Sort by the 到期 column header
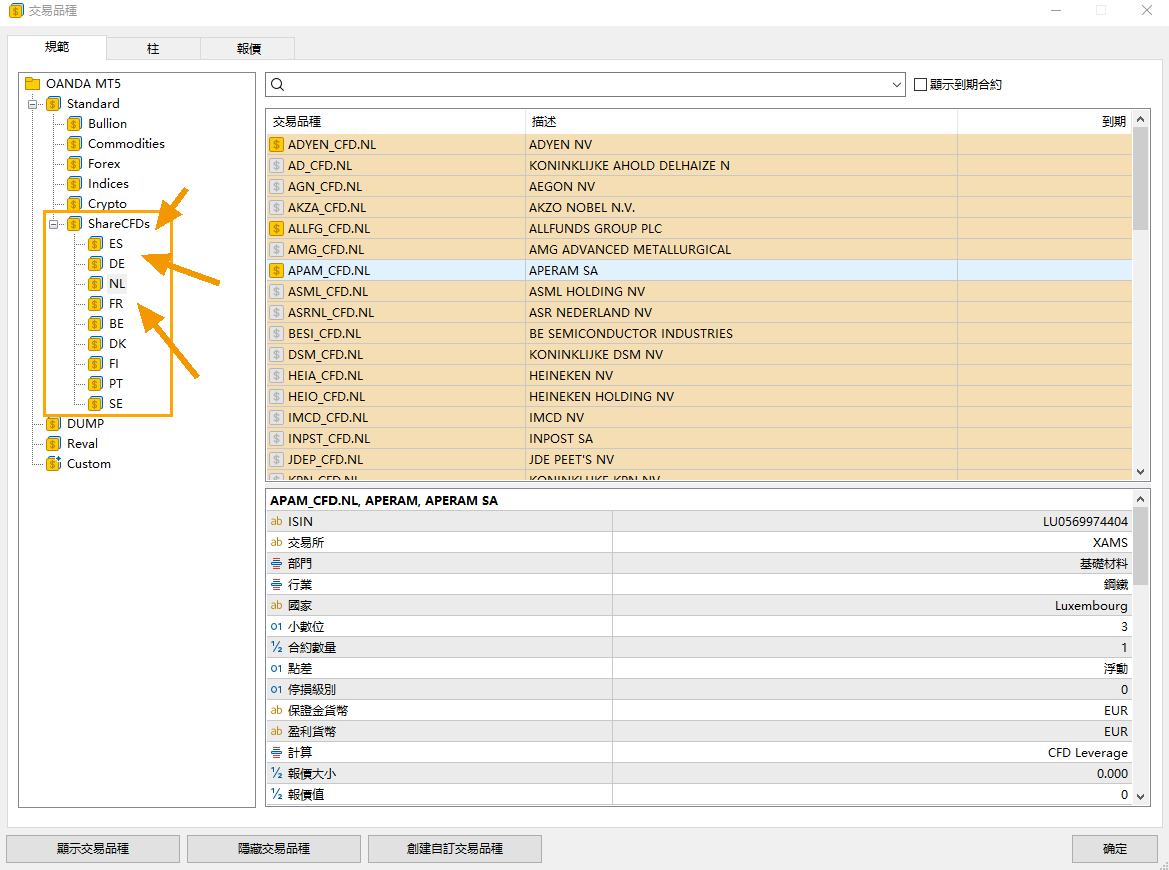 tap(1044, 122)
